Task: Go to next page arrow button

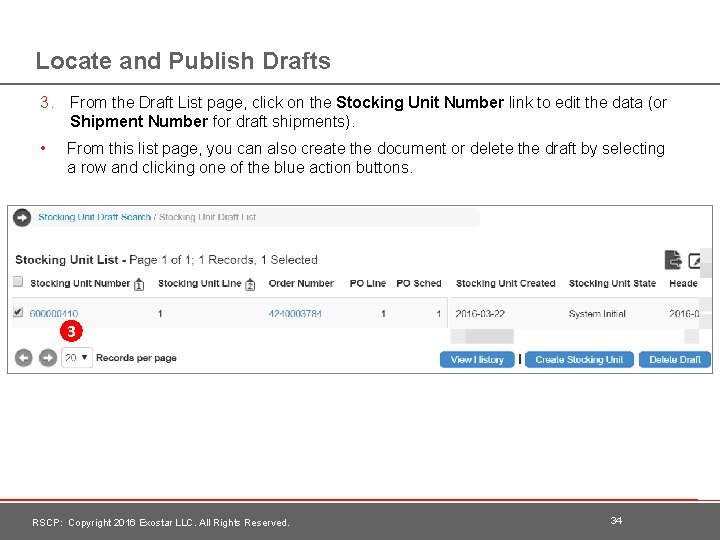Action: click(48, 358)
